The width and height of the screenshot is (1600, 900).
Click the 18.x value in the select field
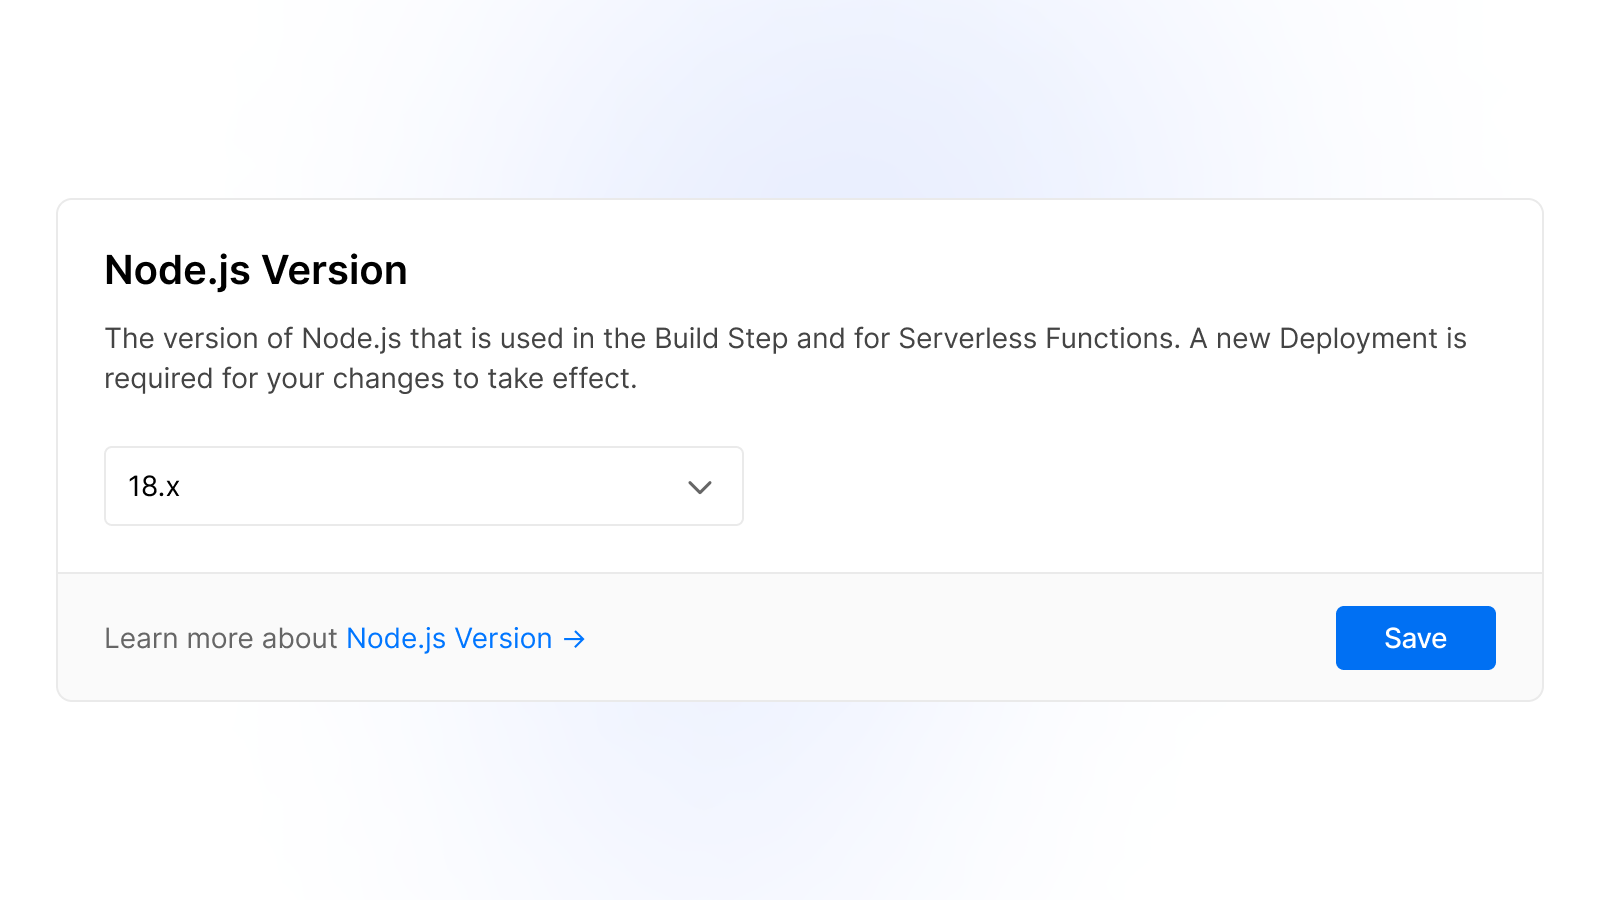[x=152, y=487]
